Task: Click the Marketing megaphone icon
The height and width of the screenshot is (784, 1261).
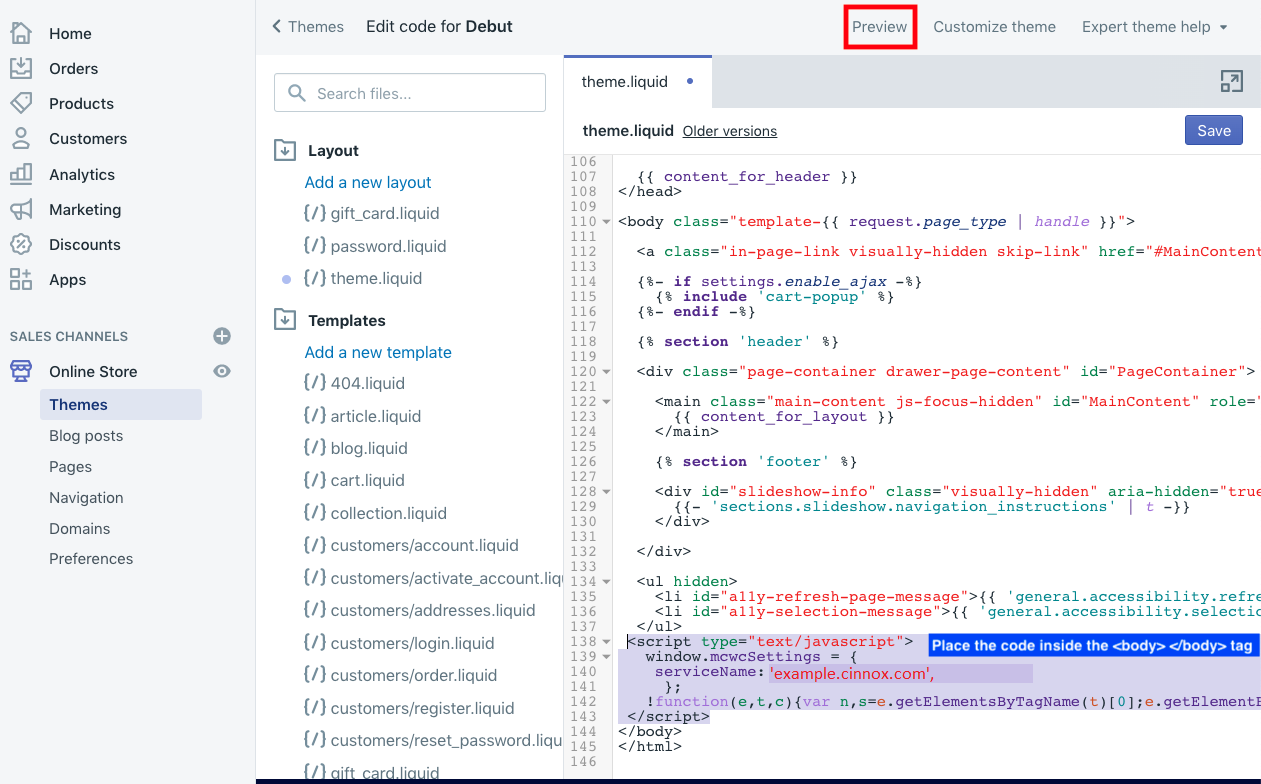Action: 21,209
